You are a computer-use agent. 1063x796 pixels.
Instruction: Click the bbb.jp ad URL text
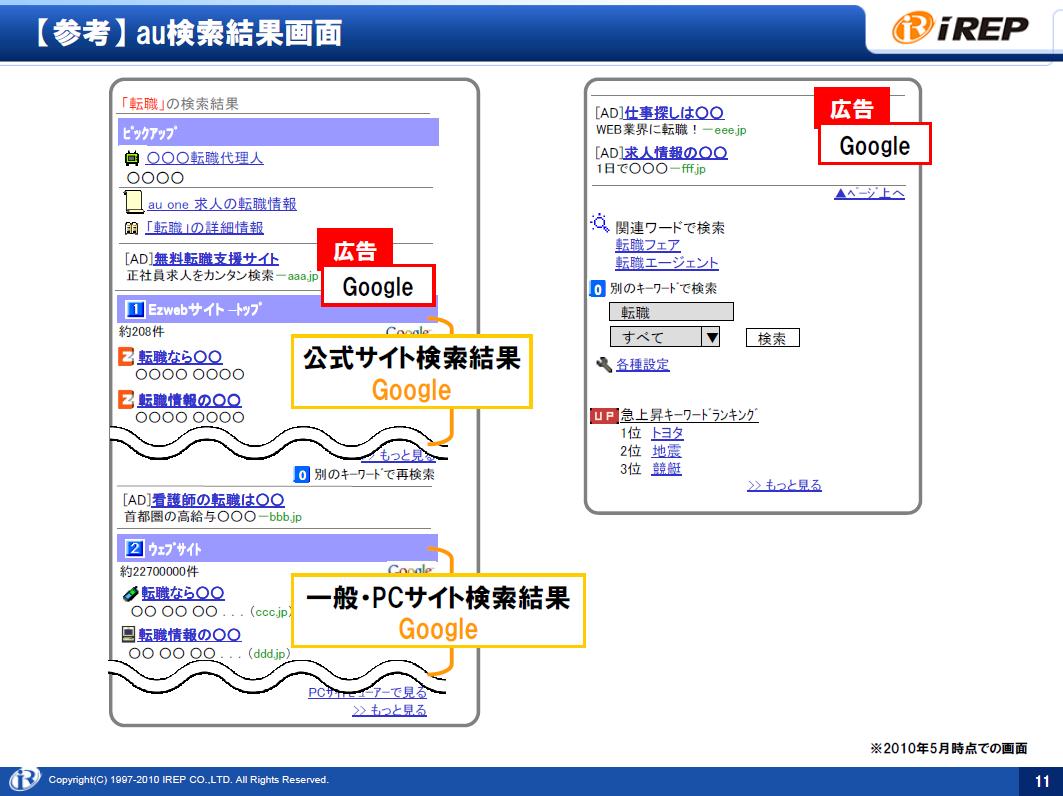click(x=286, y=517)
